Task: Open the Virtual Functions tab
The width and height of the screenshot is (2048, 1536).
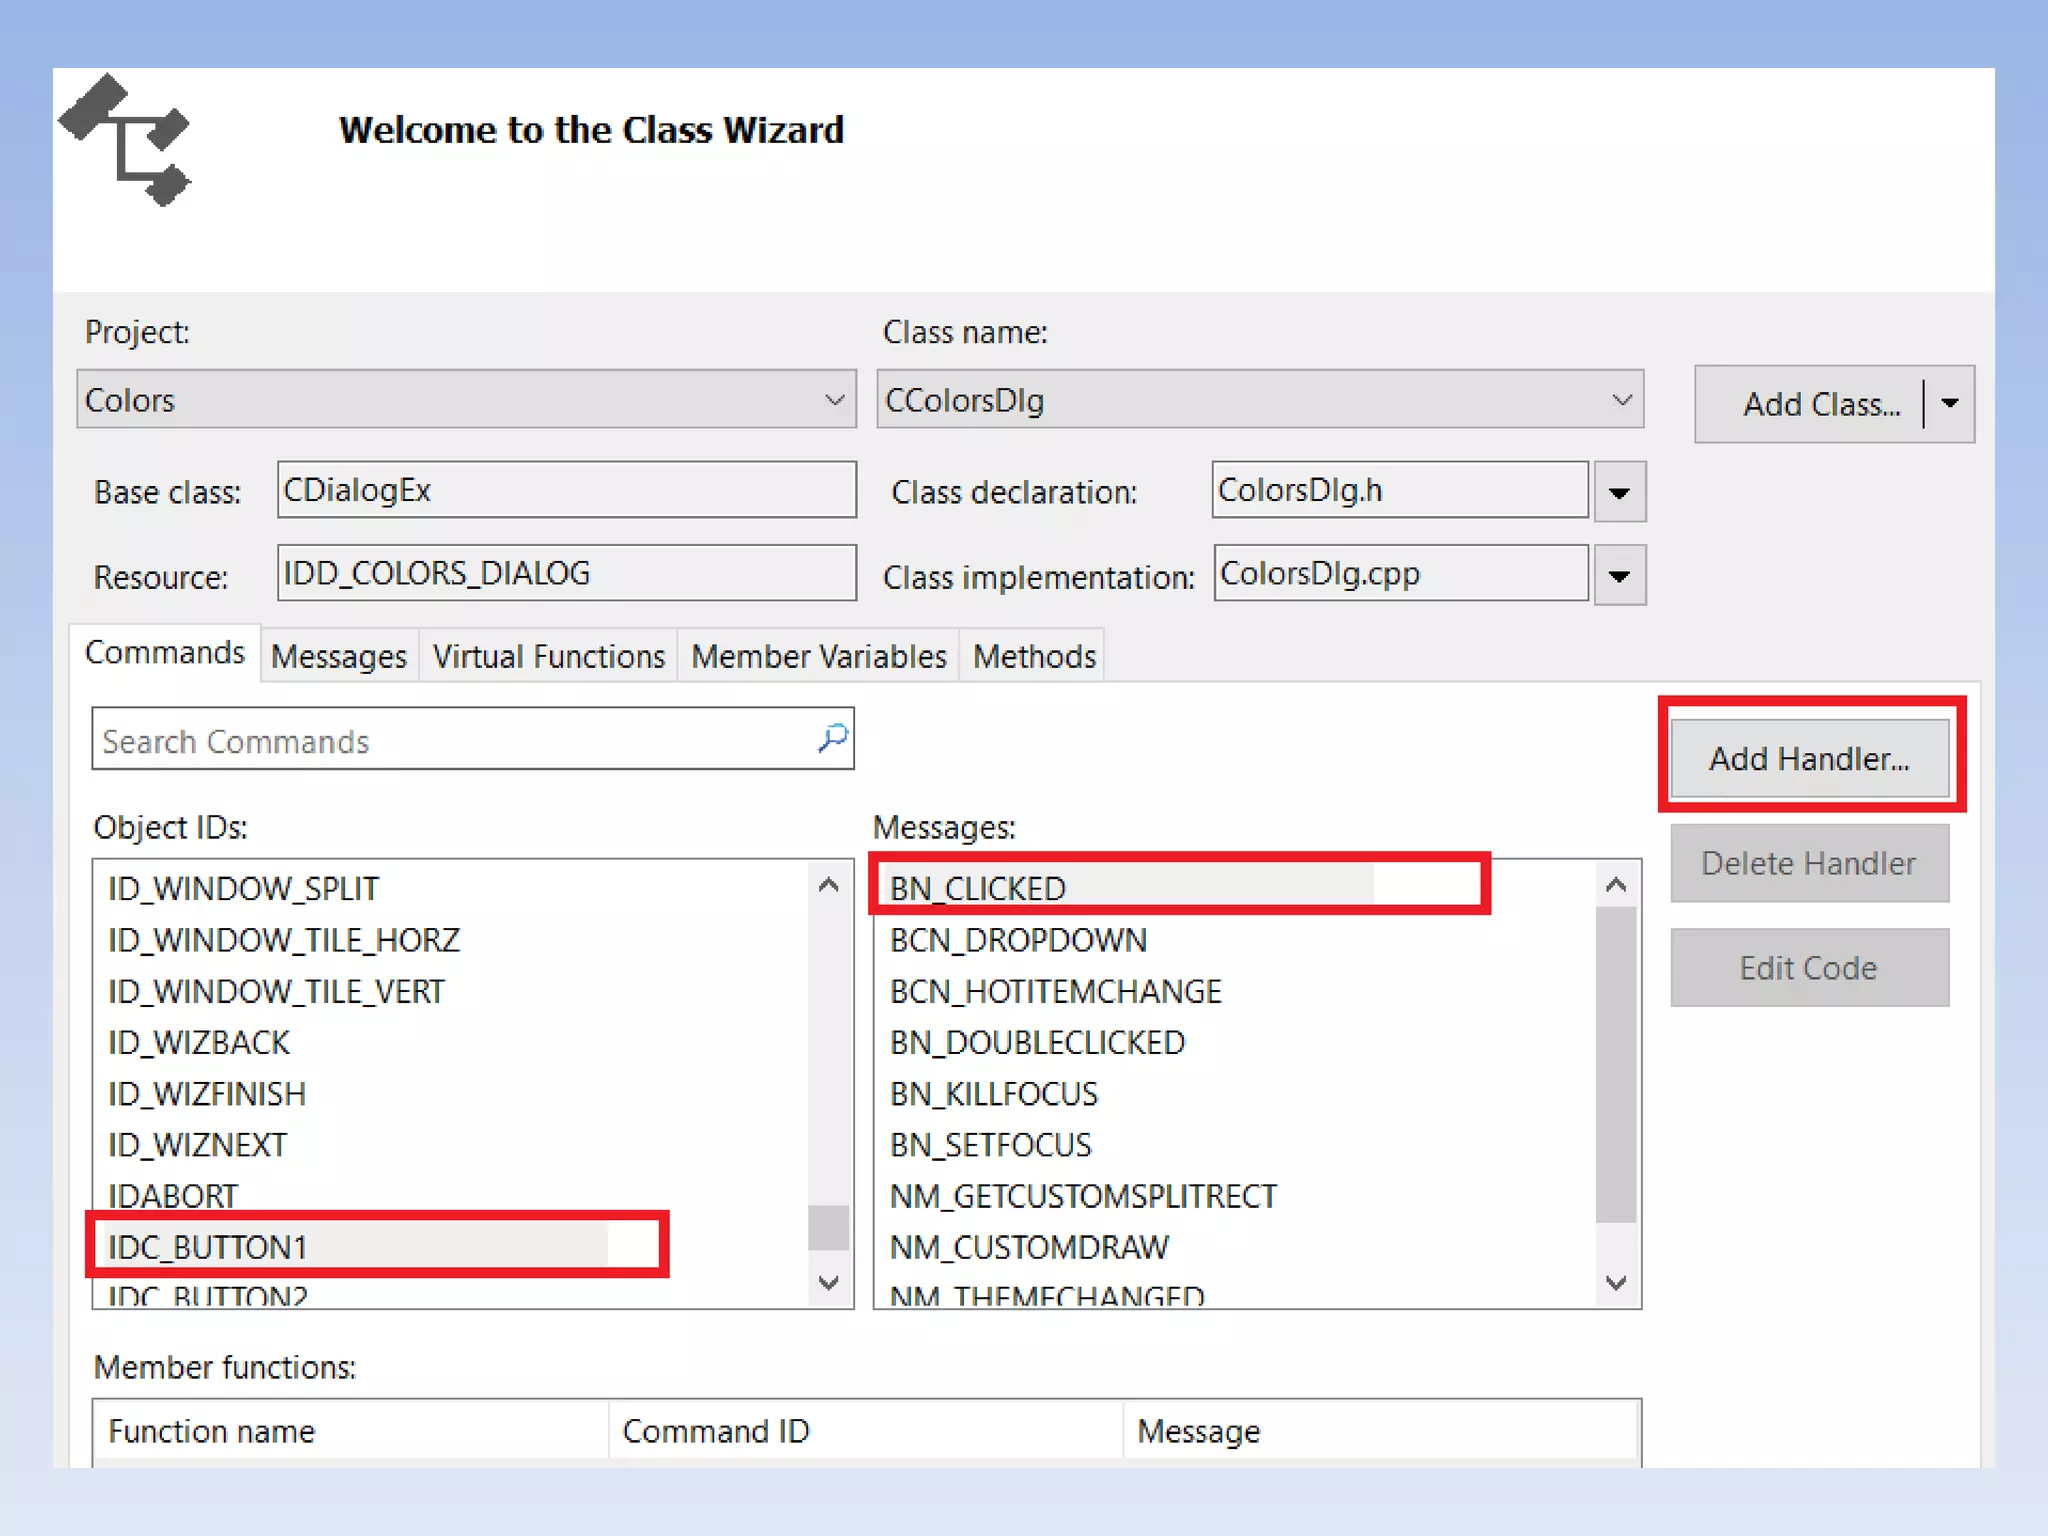Action: pyautogui.click(x=548, y=657)
